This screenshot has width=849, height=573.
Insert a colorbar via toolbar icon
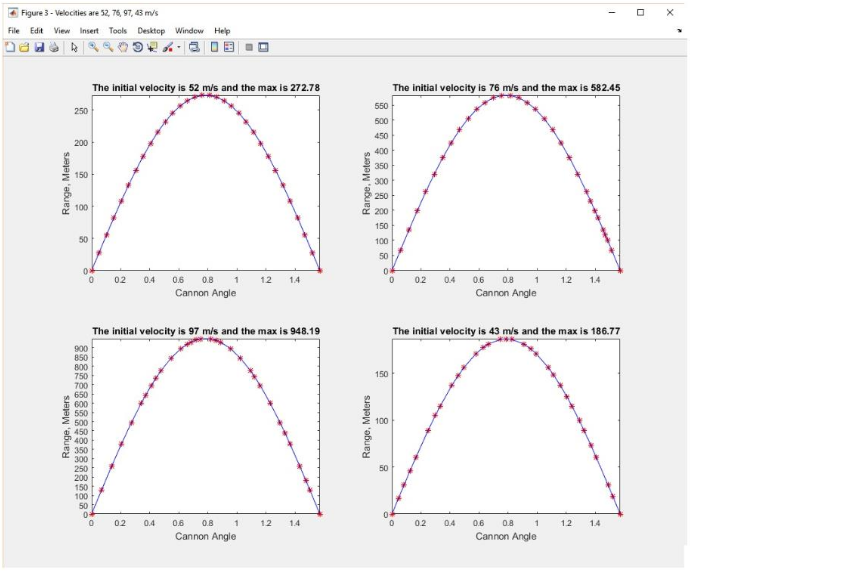click(x=214, y=47)
